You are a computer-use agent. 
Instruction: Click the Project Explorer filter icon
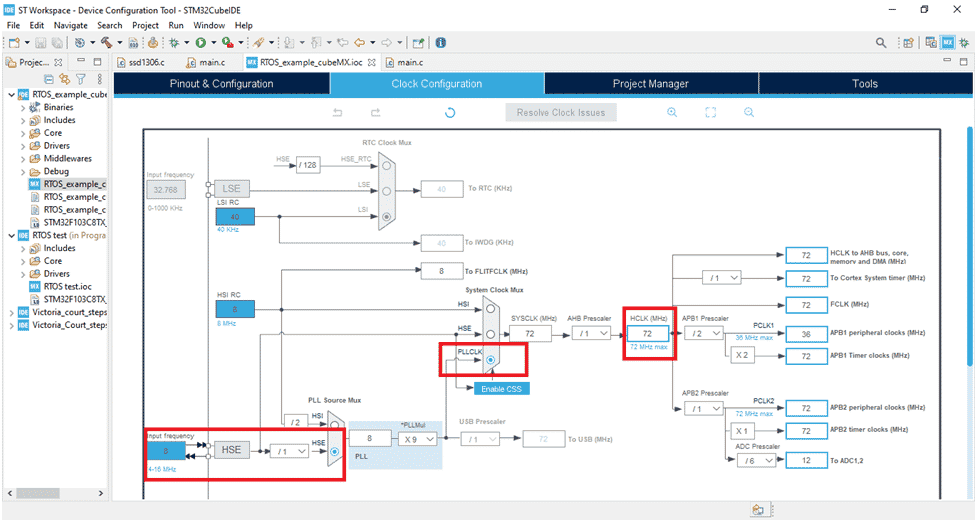point(81,79)
